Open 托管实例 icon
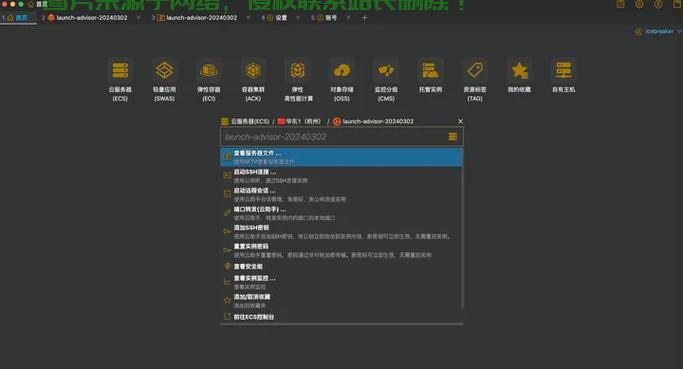 click(x=430, y=70)
